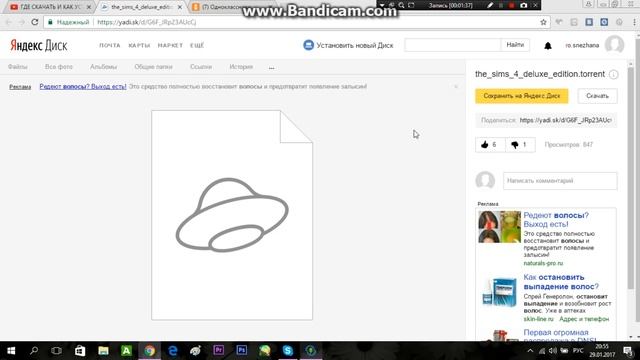
Task: Open the Chrome three-dot menu
Action: point(634,22)
